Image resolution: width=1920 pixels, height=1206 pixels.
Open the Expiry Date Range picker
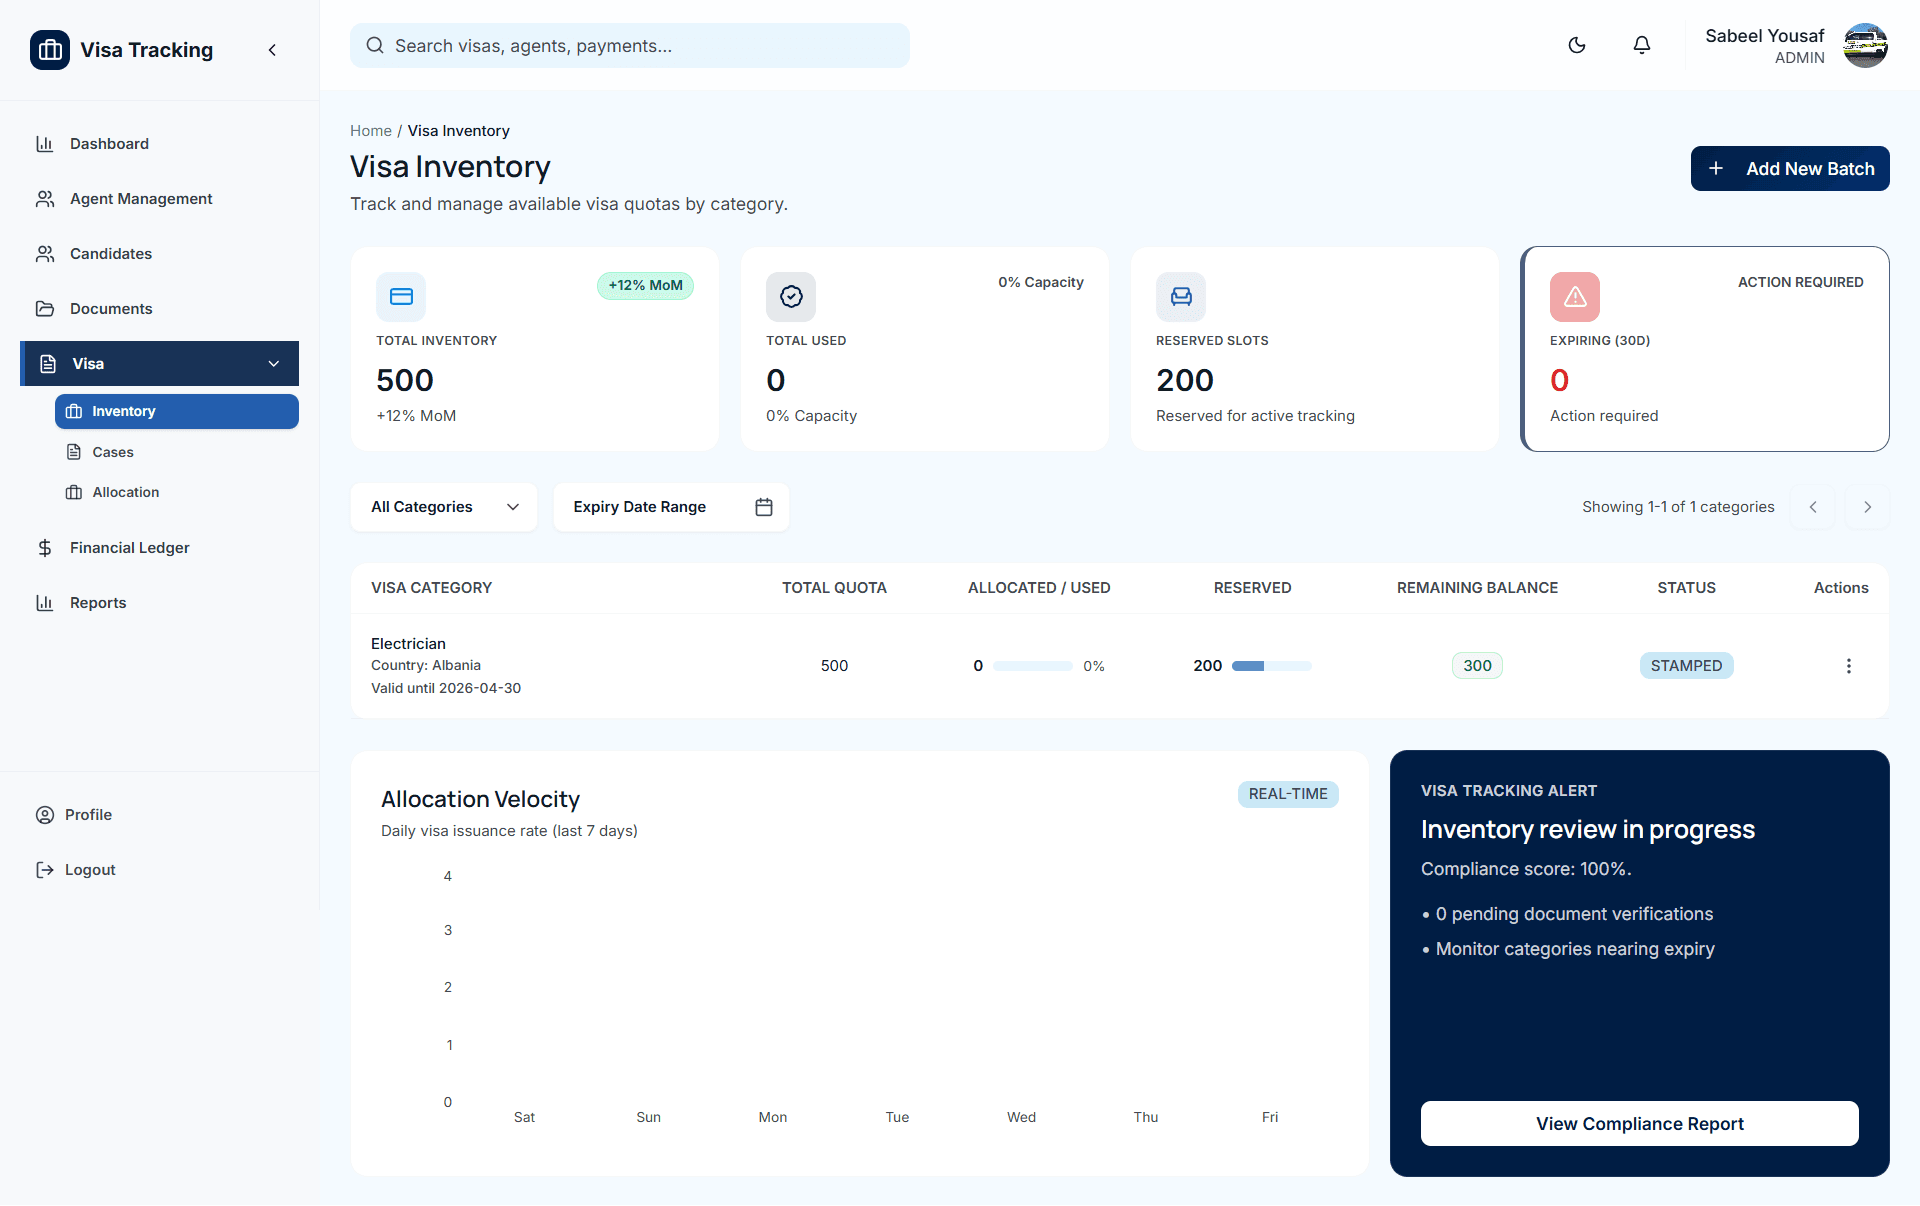(x=671, y=507)
